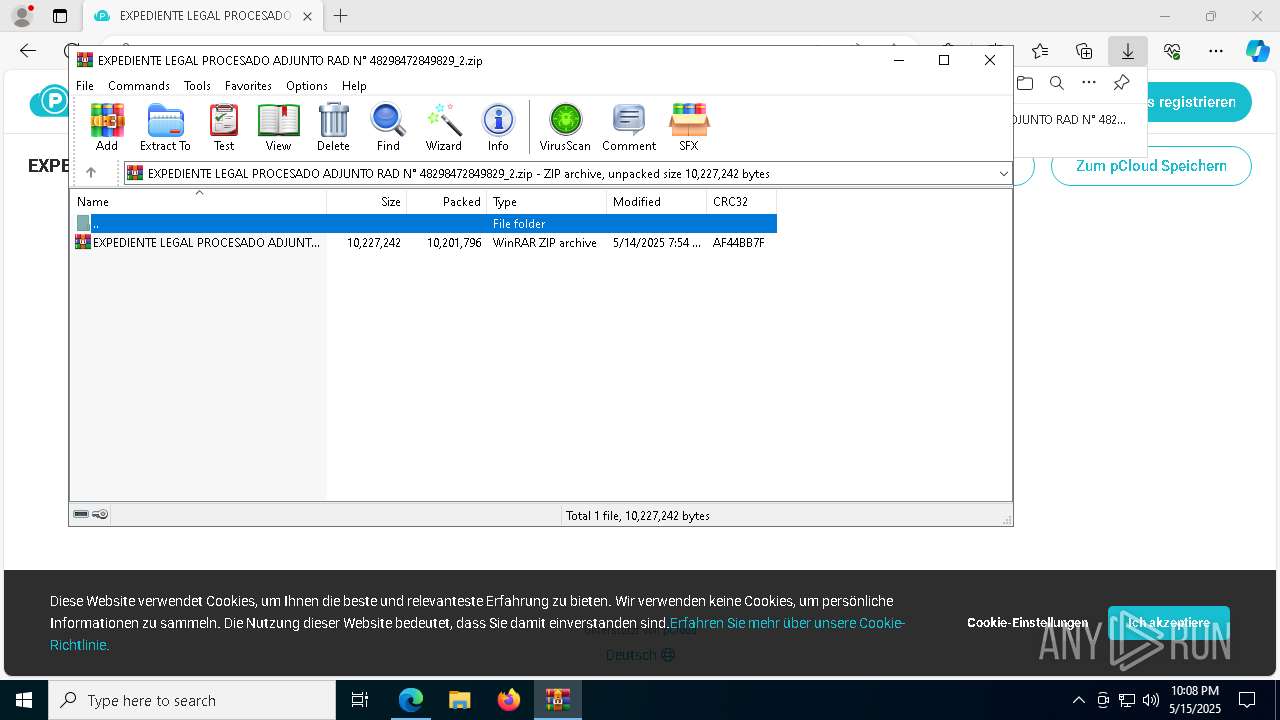The height and width of the screenshot is (720, 1280).
Task: Select the parent folder ".." row
Action: (x=425, y=224)
